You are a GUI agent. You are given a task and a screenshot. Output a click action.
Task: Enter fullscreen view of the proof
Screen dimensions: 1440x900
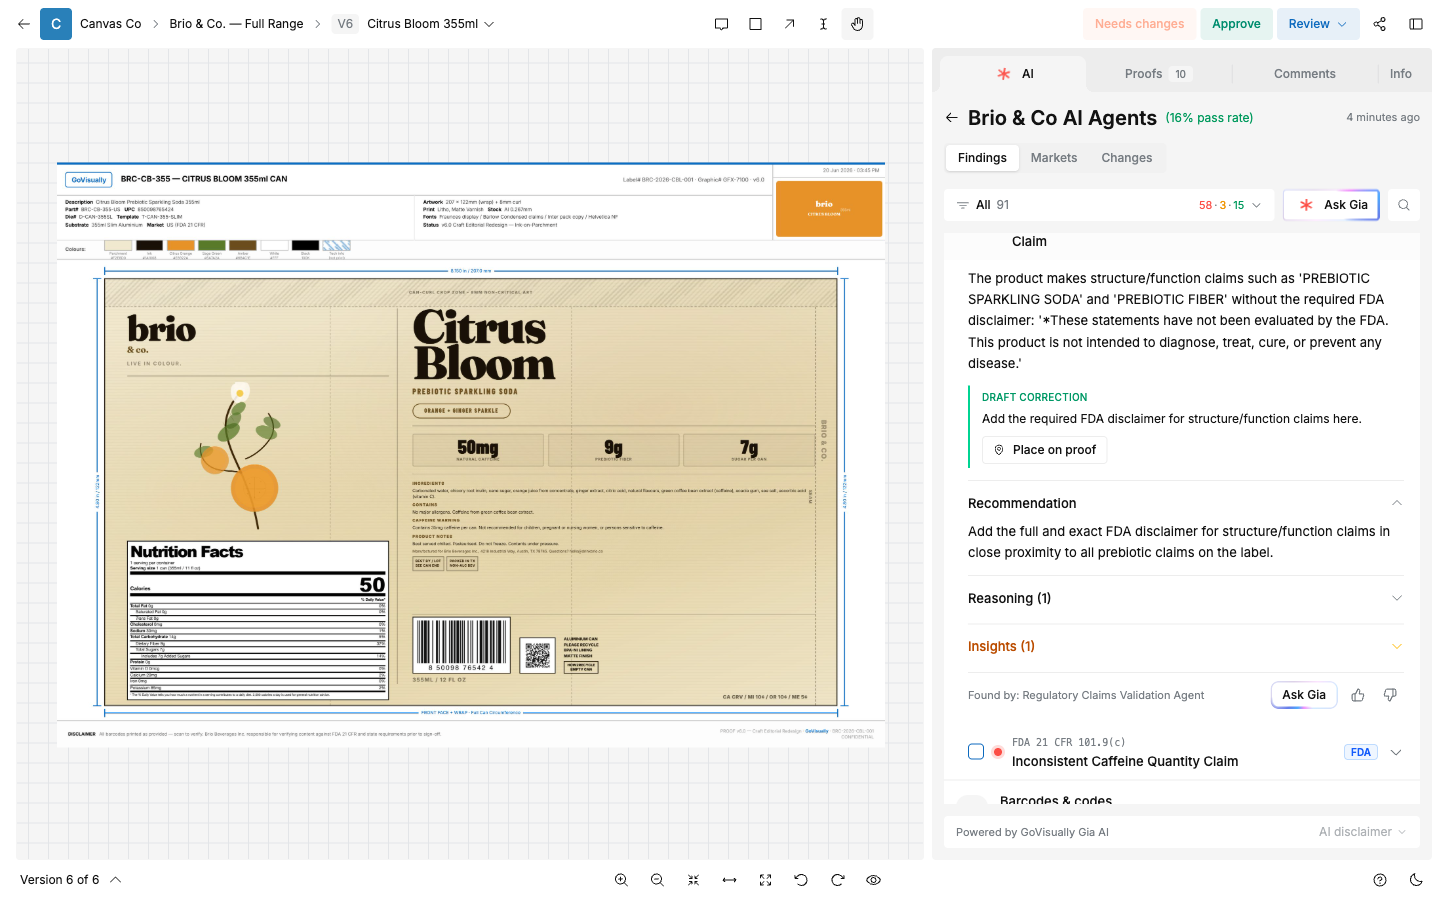(x=765, y=880)
